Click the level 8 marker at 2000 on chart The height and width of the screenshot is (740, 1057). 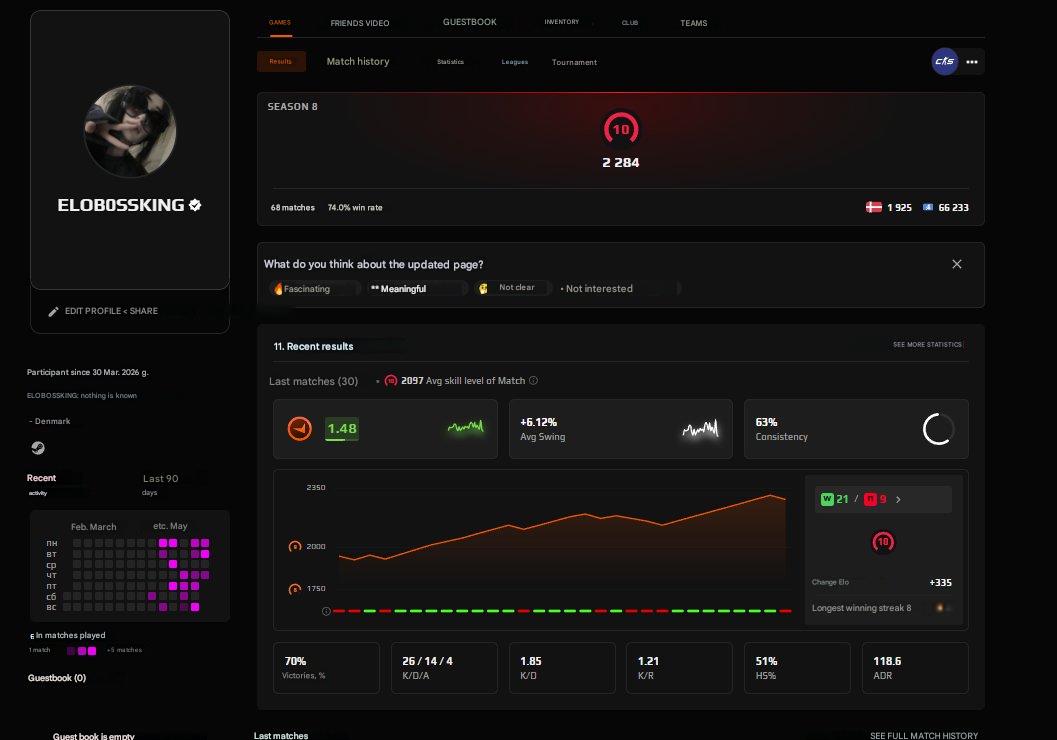pos(295,547)
